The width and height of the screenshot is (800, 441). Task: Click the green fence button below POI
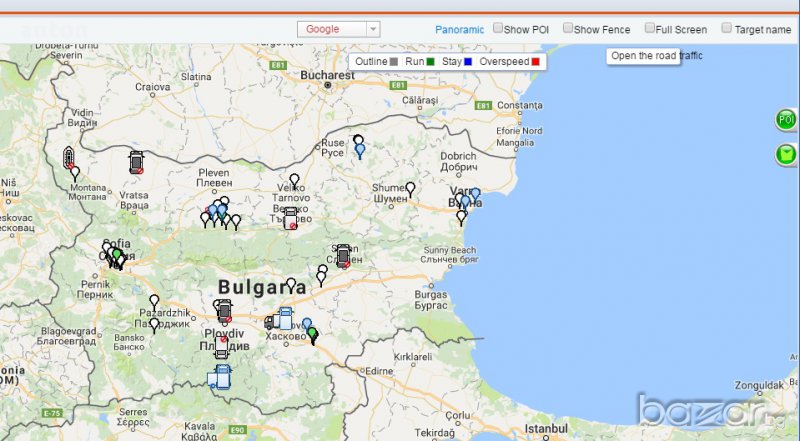click(x=786, y=155)
